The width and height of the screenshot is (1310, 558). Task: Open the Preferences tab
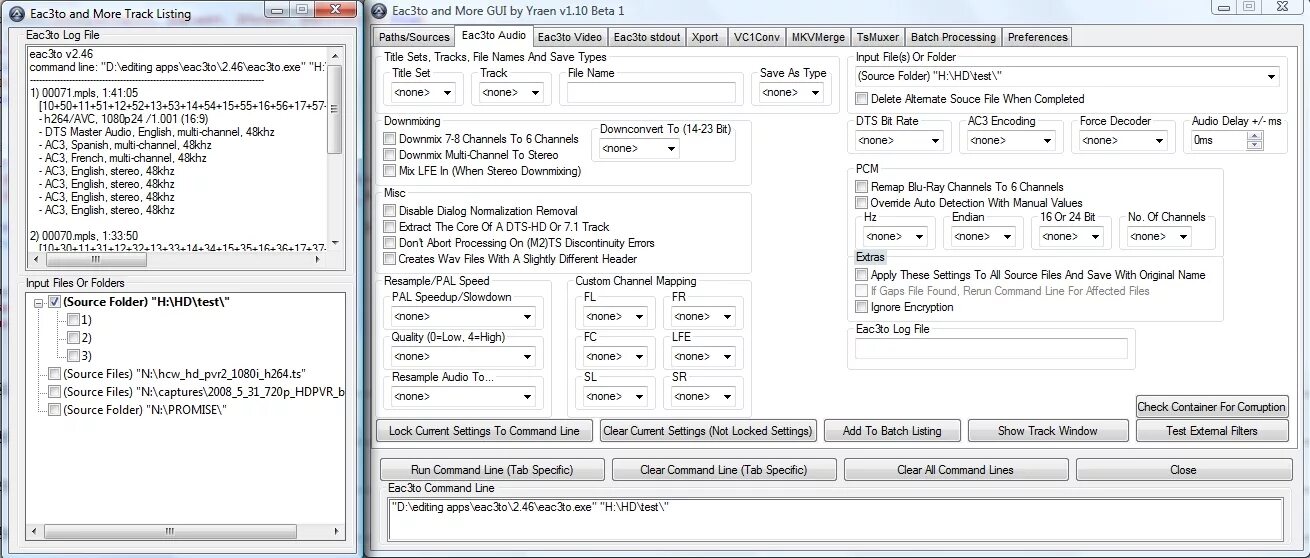(x=1037, y=37)
